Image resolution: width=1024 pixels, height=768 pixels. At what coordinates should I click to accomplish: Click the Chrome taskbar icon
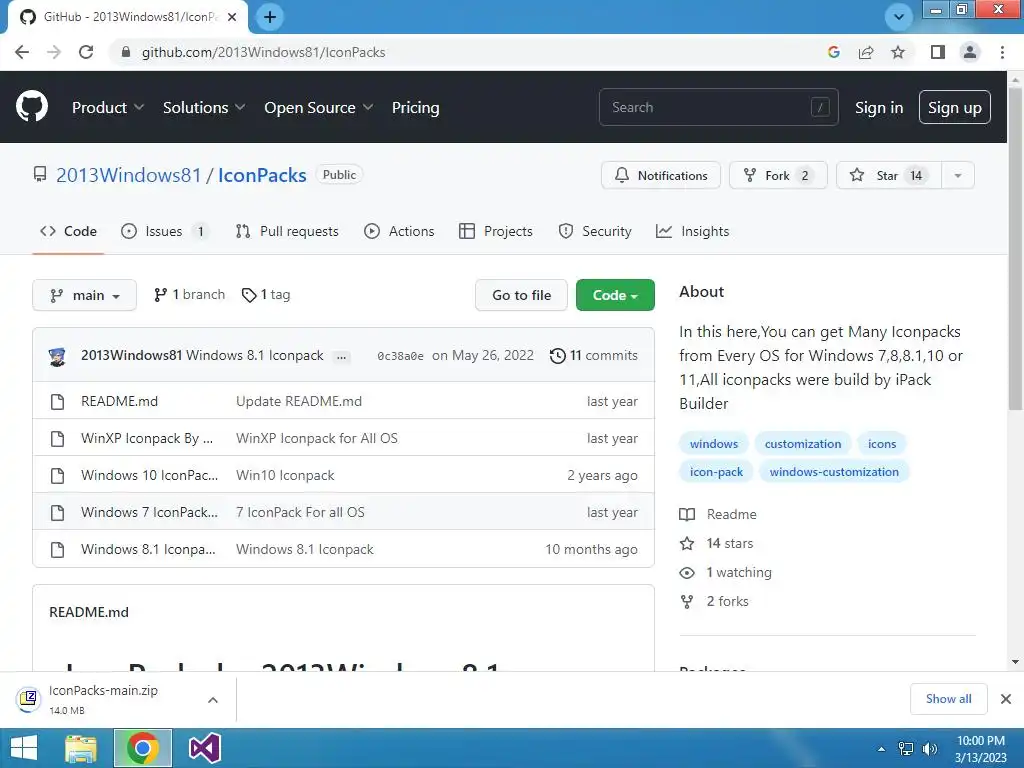click(143, 748)
